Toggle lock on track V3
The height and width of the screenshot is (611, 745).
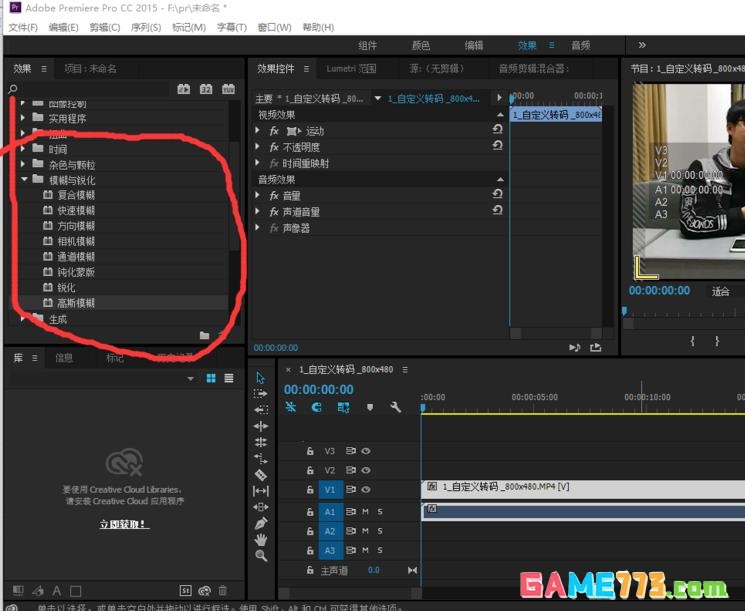coord(310,451)
